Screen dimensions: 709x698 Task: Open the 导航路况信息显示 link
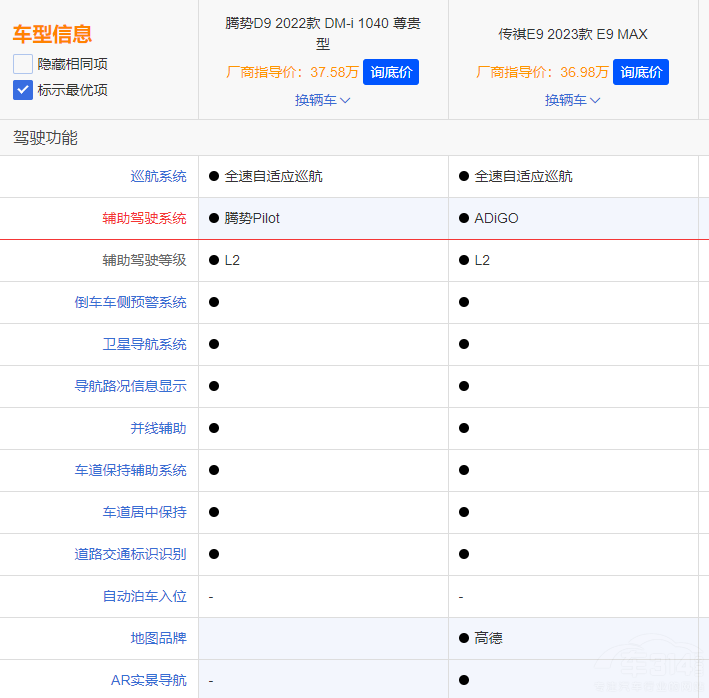[130, 386]
